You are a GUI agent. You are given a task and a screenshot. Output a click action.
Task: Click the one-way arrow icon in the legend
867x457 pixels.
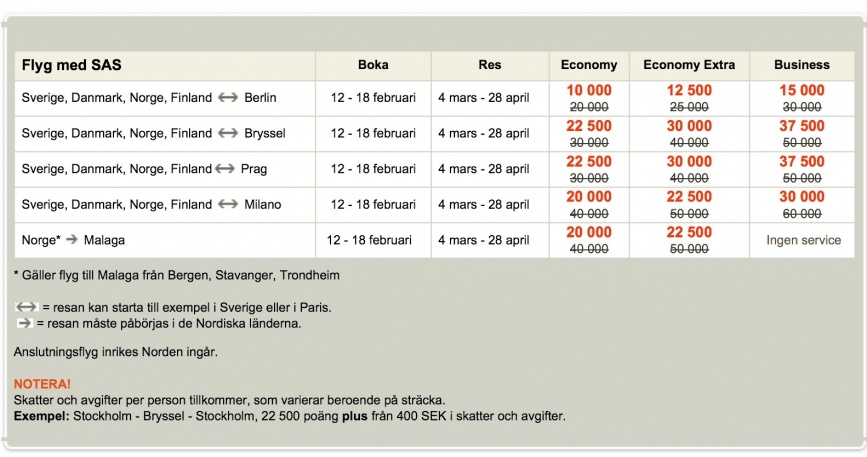[x=25, y=323]
